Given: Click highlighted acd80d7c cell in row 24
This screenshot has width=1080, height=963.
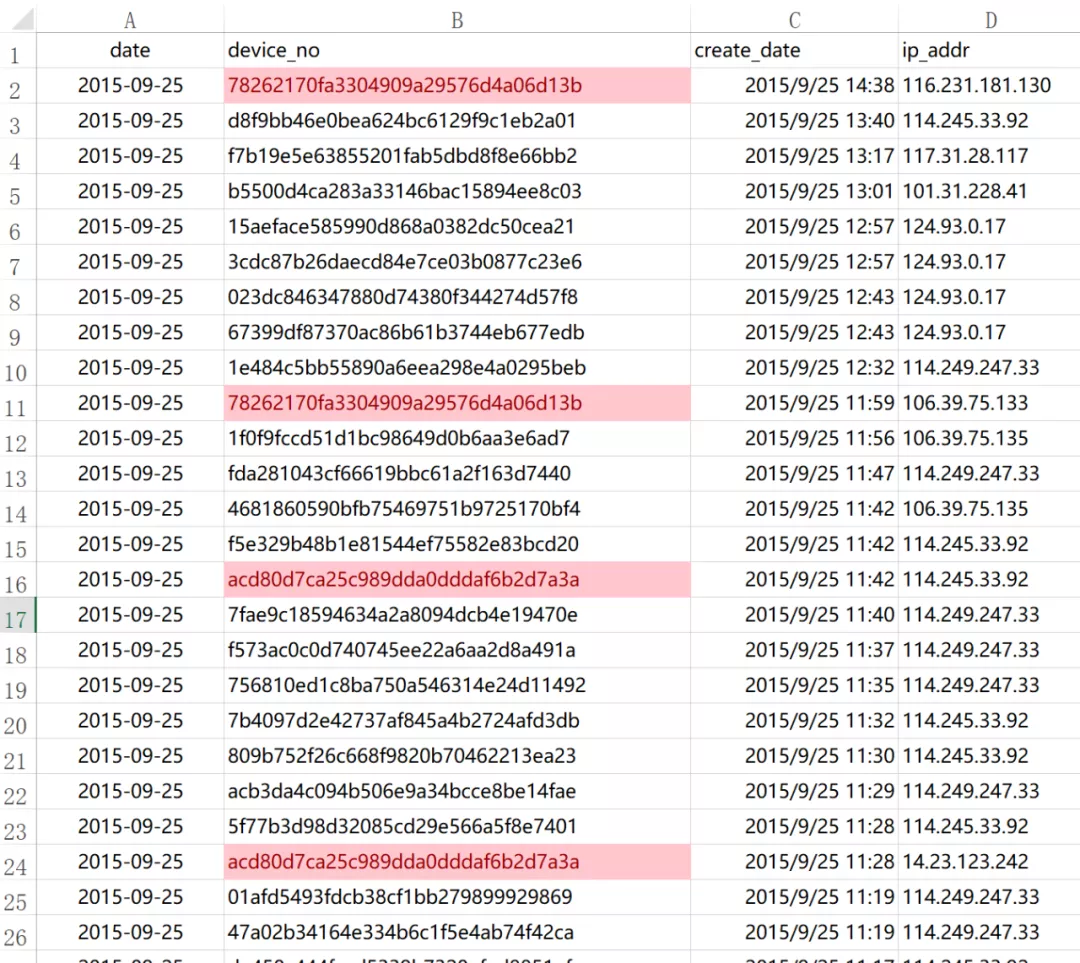Looking at the screenshot, I should click(x=457, y=862).
